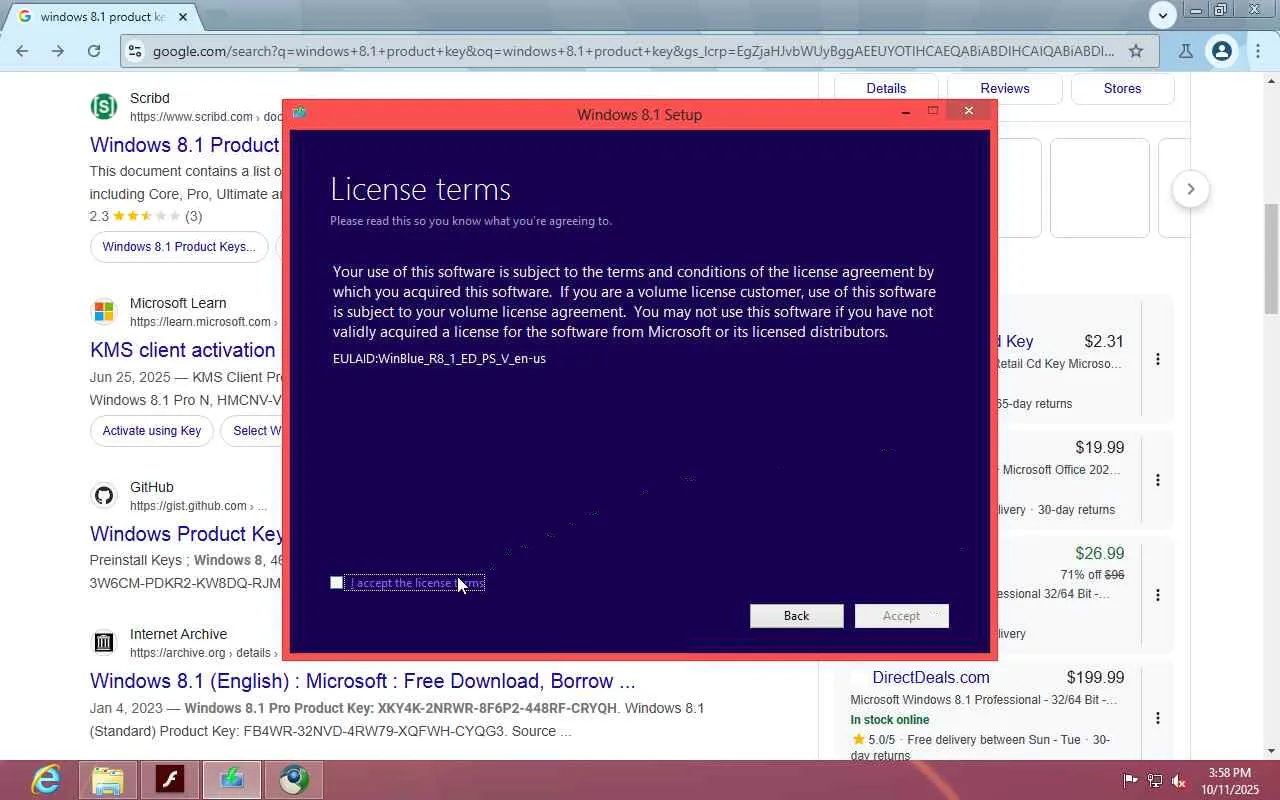The width and height of the screenshot is (1280, 800).
Task: Open the GitHub 'Windows Product Key' result
Action: [186, 534]
